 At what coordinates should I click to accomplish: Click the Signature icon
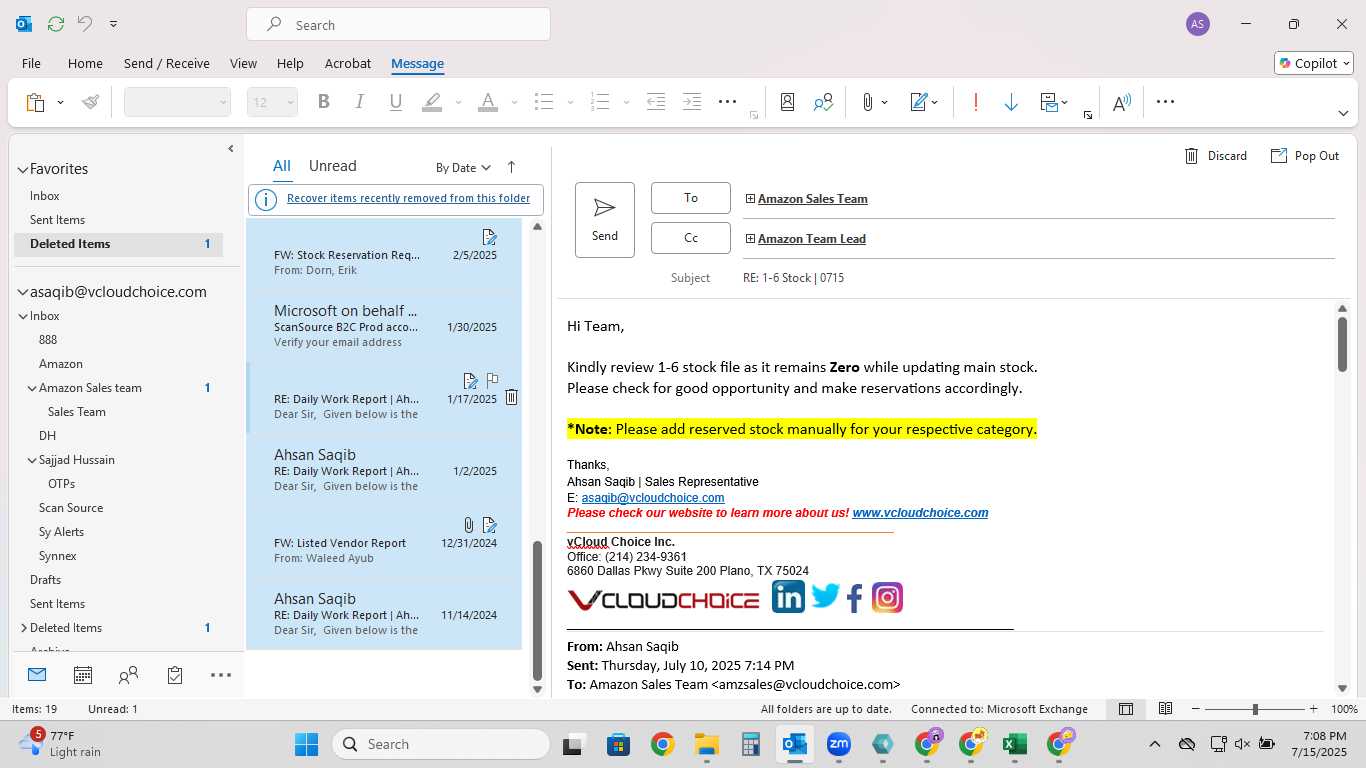click(918, 102)
